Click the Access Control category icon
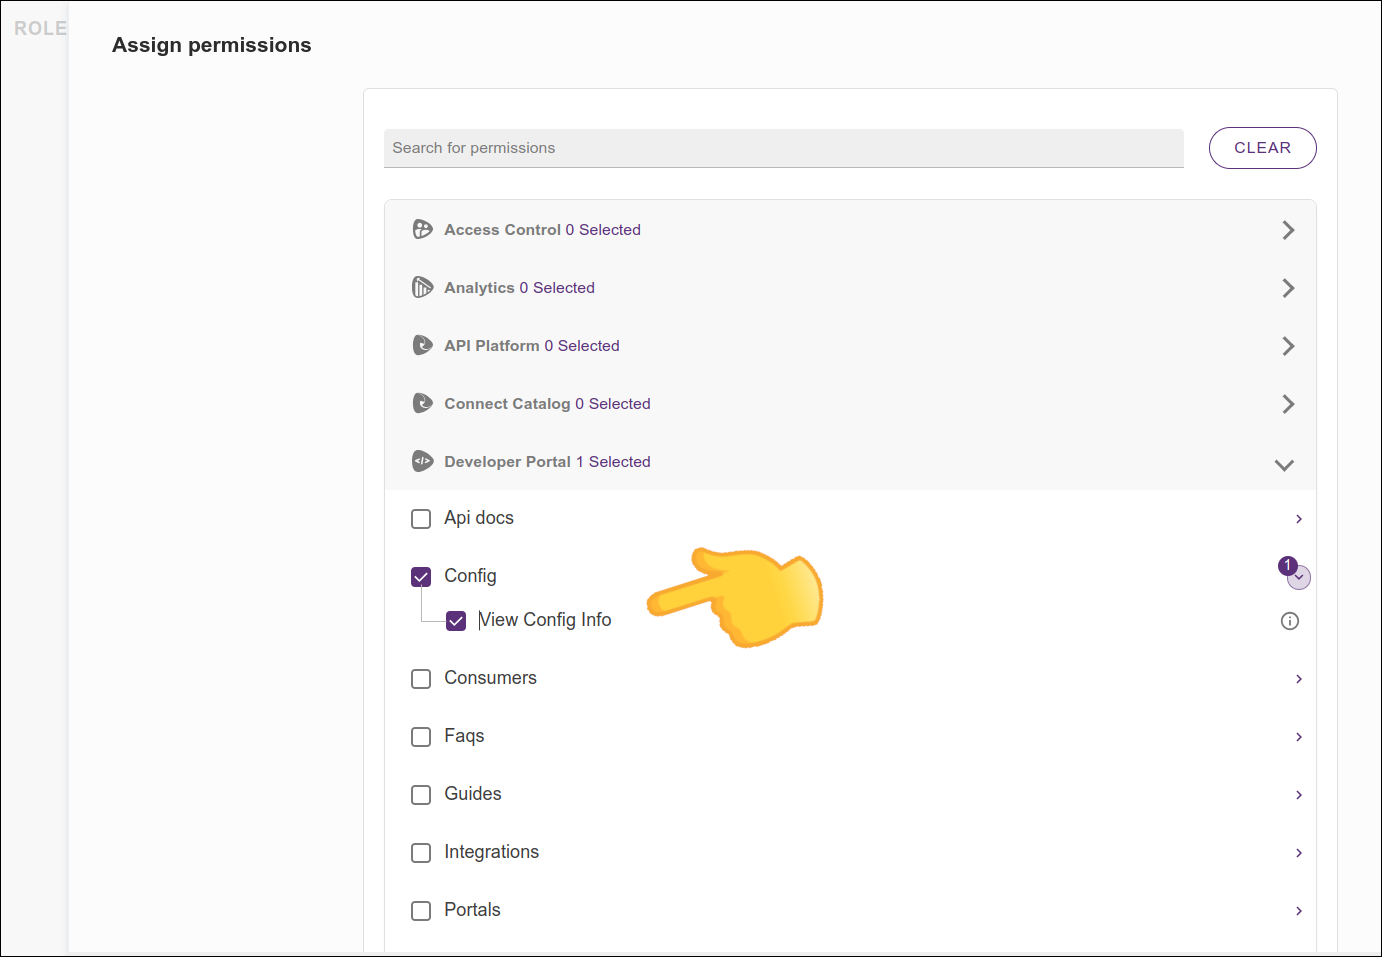This screenshot has width=1382, height=957. [422, 230]
